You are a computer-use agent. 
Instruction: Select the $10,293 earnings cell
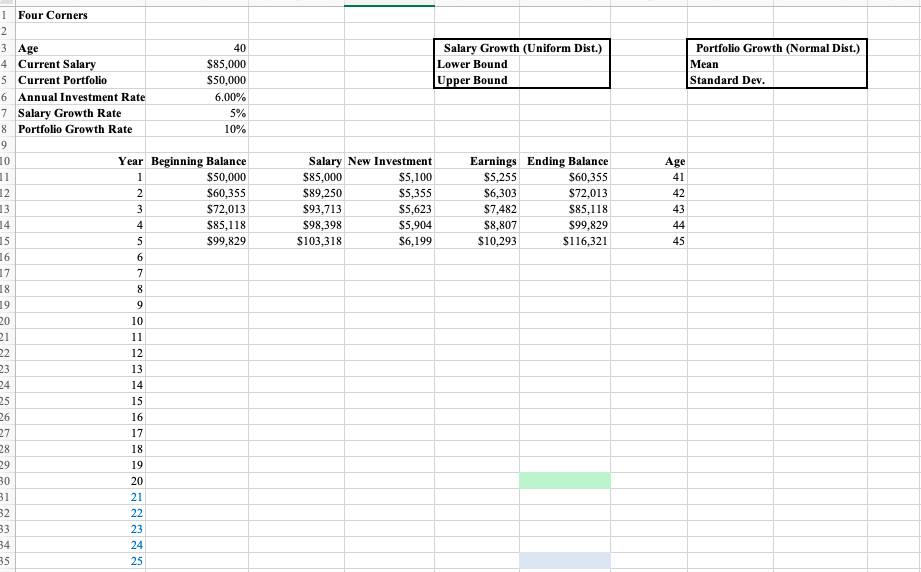tap(477, 241)
